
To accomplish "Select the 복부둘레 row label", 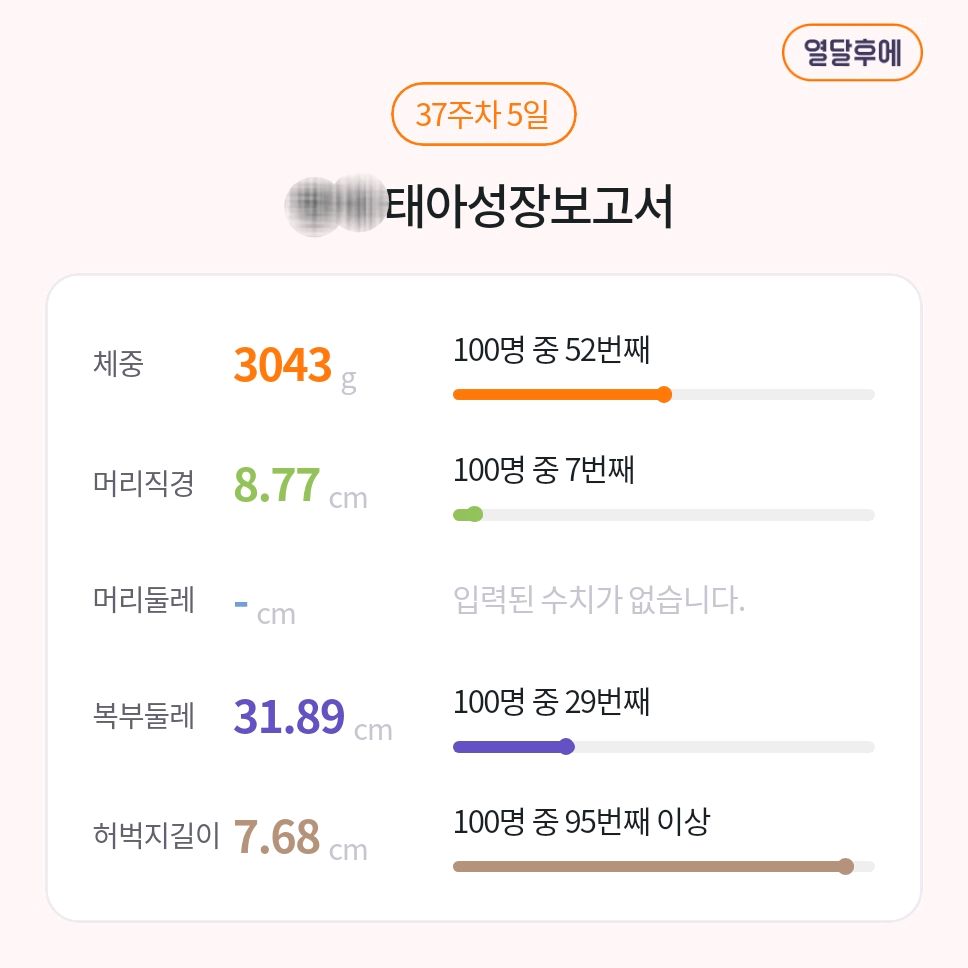I will pos(144,716).
